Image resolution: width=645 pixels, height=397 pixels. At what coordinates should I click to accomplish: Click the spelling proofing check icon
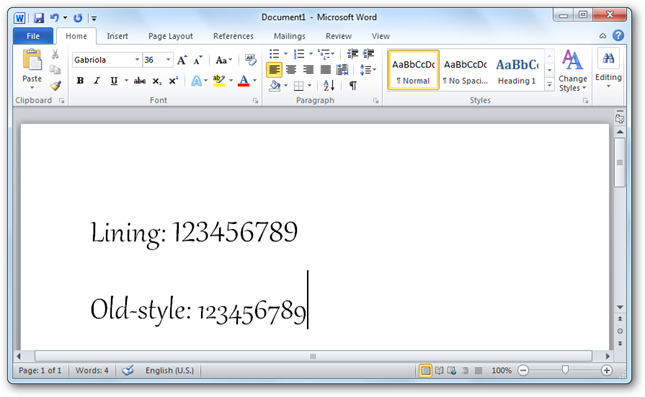[x=128, y=370]
